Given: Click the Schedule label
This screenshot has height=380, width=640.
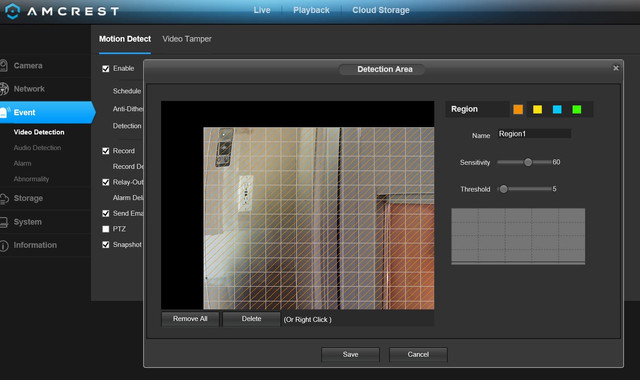Looking at the screenshot, I should coord(127,91).
